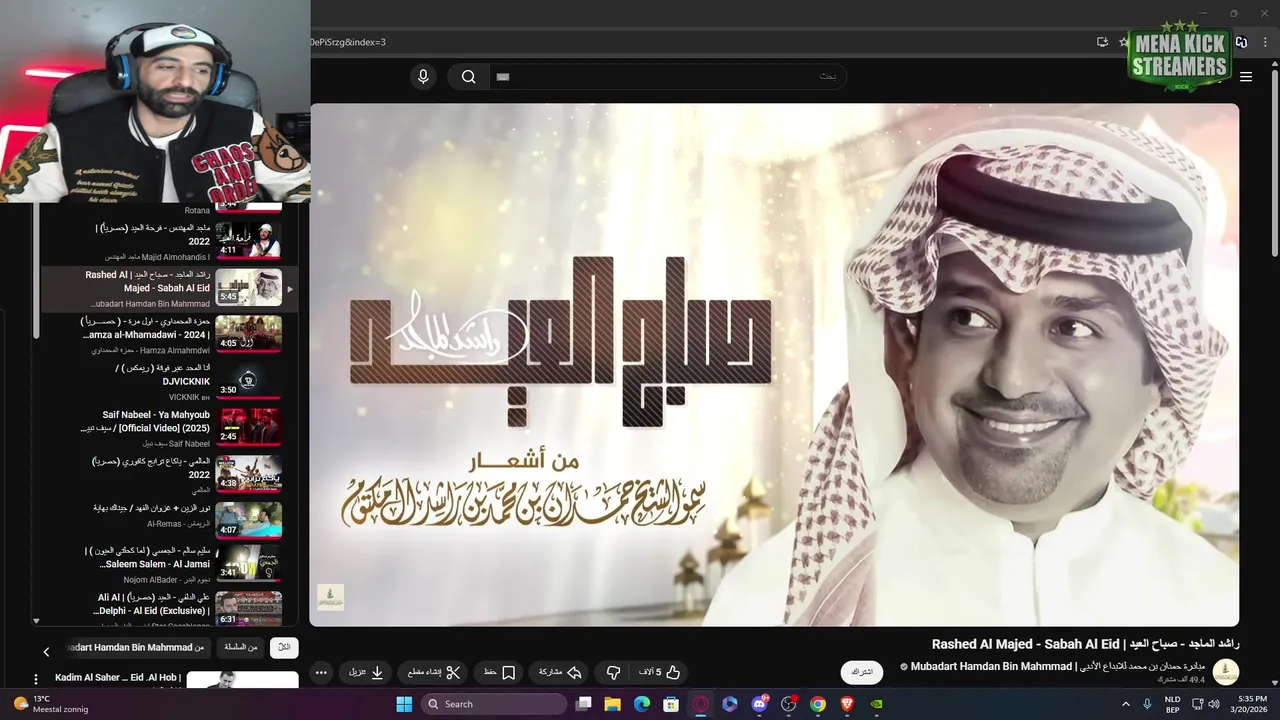Viewport: 1280px width, 720px height.
Task: Create a clip with the scissors button
Action: (433, 673)
